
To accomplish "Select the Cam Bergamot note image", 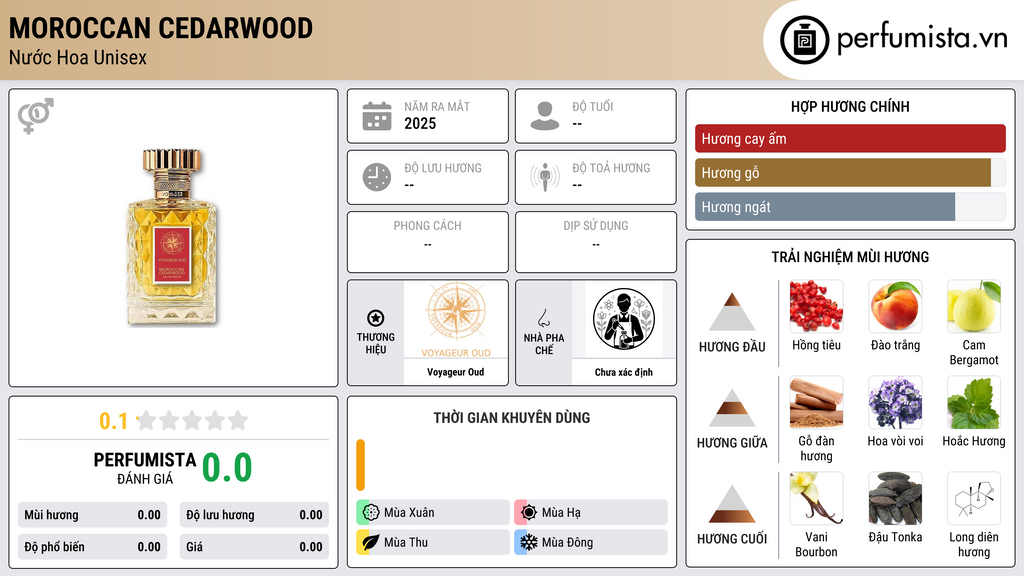I will pos(974,306).
